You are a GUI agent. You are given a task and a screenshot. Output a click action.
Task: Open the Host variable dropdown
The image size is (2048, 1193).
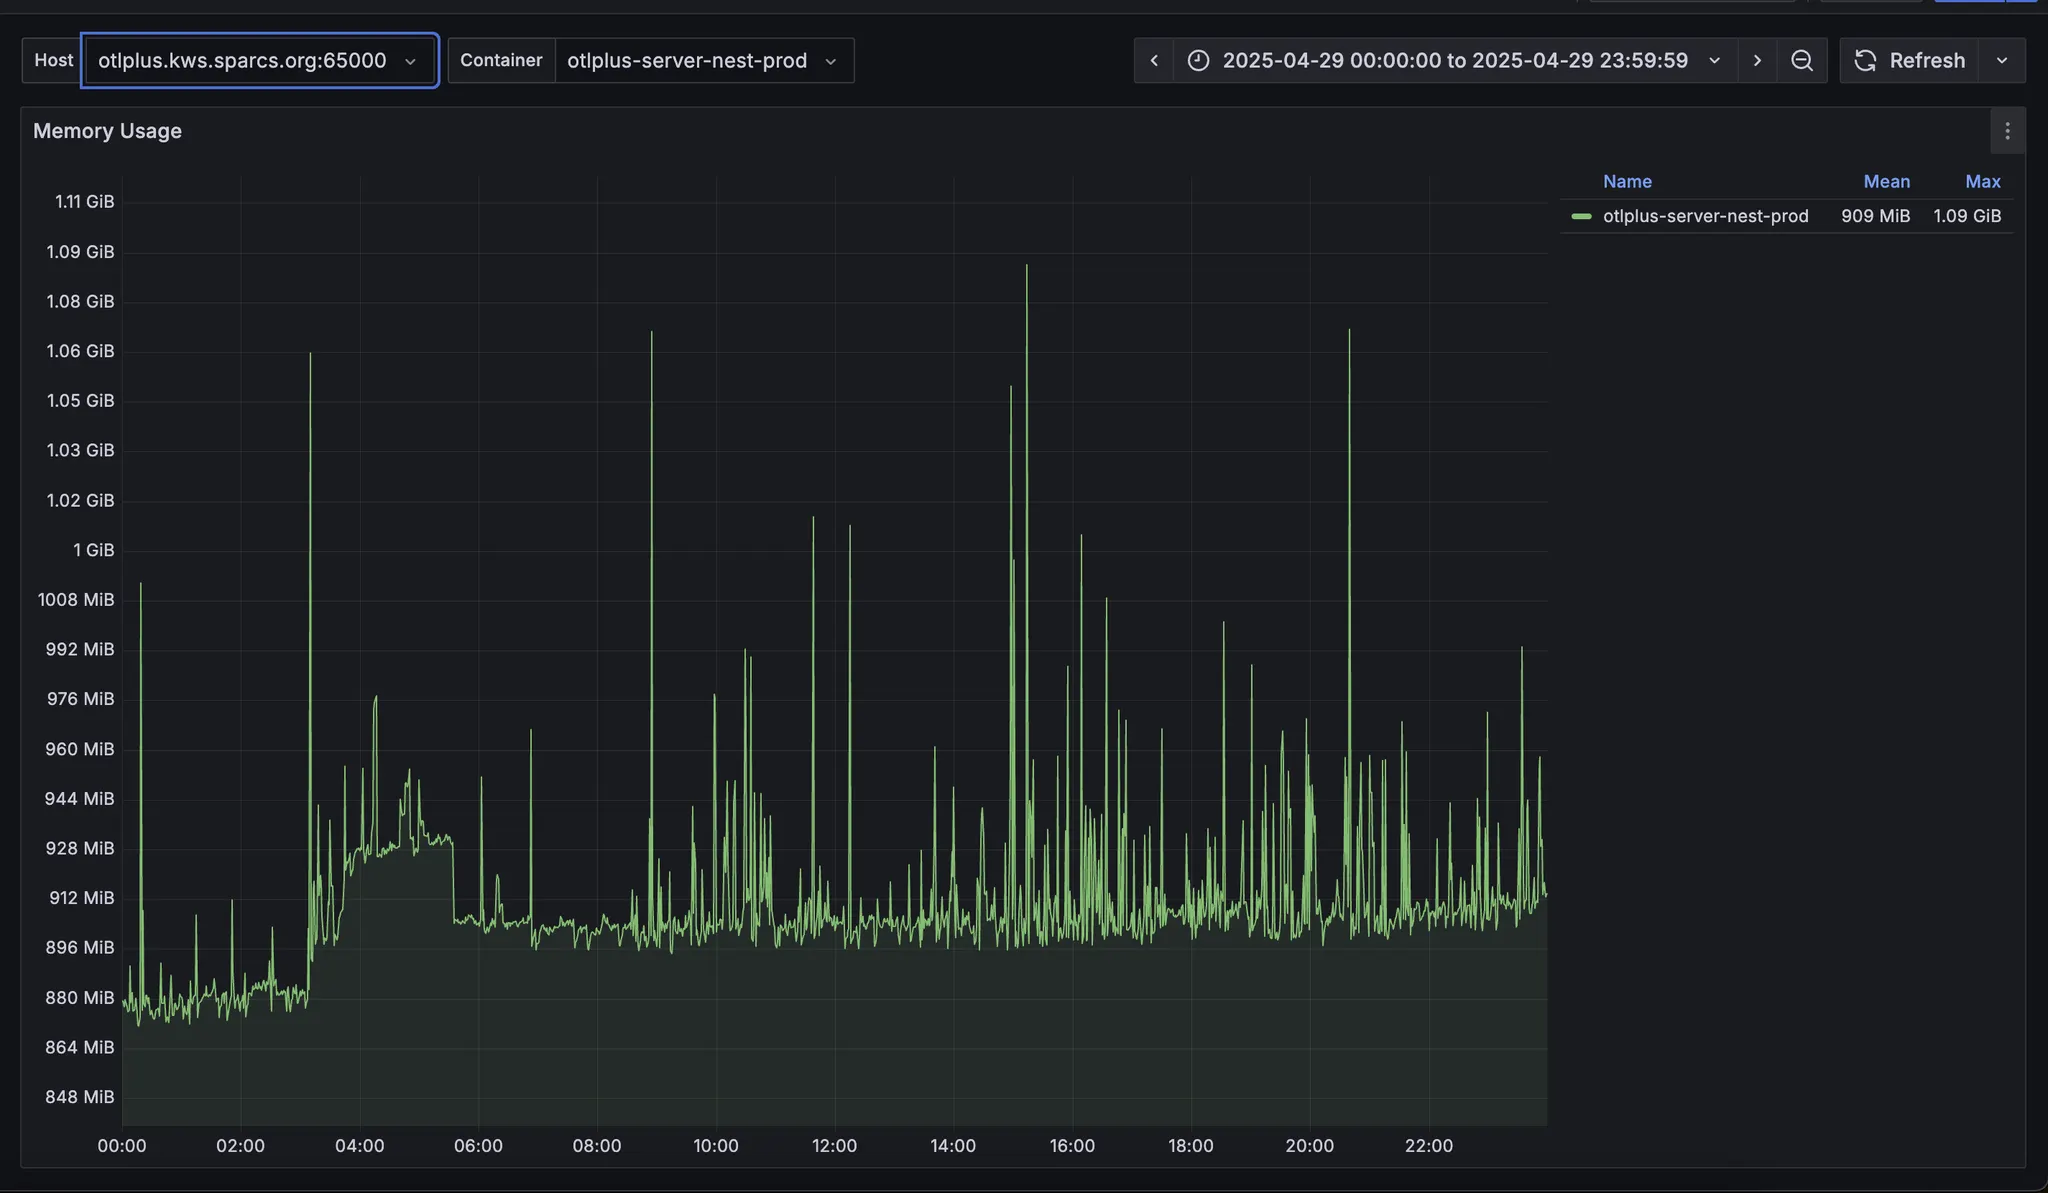click(x=259, y=60)
